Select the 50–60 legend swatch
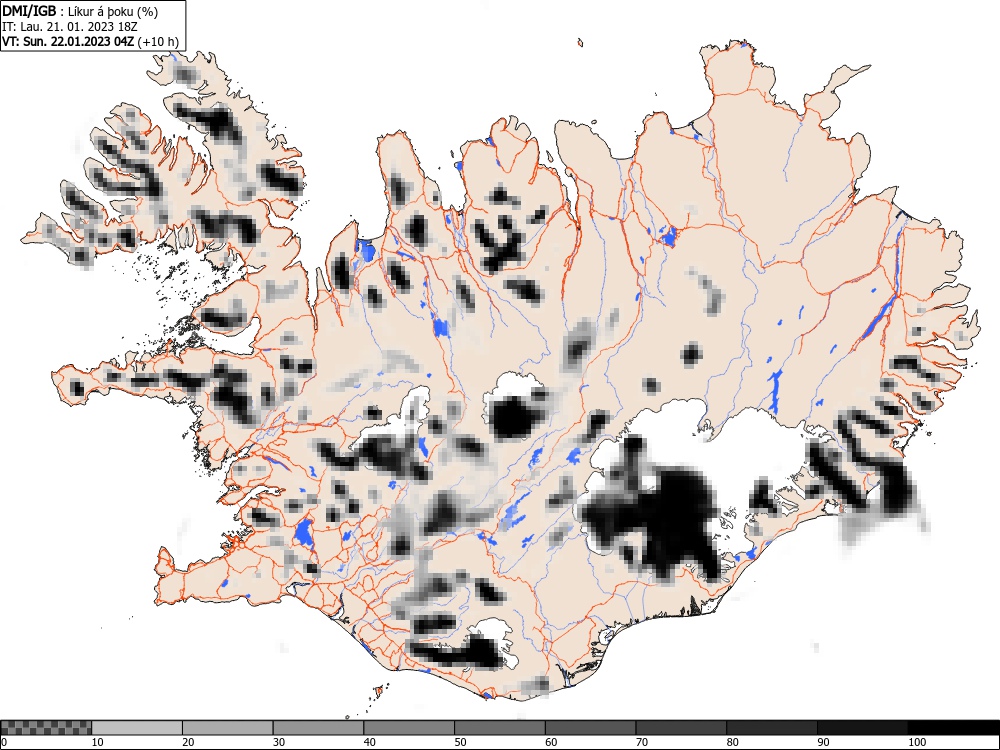 pos(499,728)
